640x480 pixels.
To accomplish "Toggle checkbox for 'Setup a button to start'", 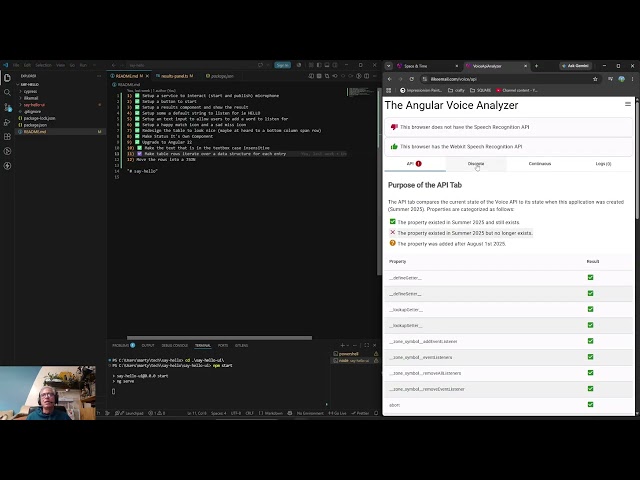I will click(x=138, y=101).
